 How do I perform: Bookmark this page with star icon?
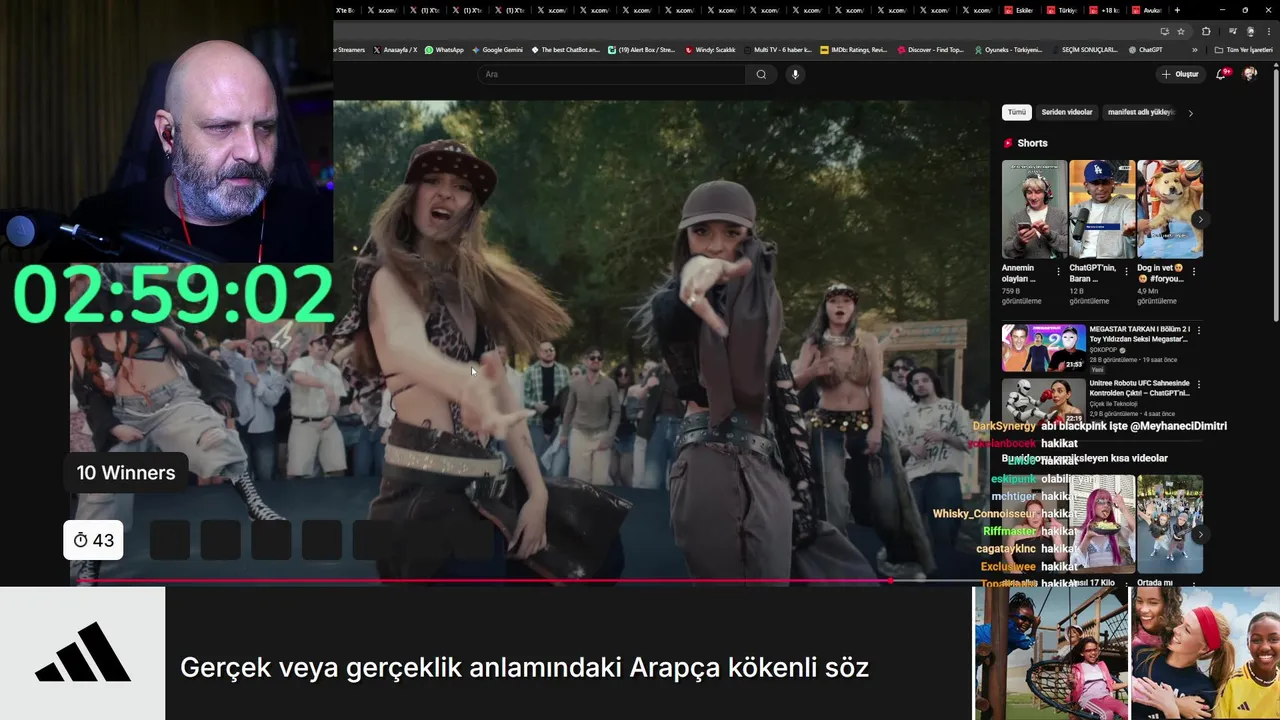click(x=1181, y=31)
